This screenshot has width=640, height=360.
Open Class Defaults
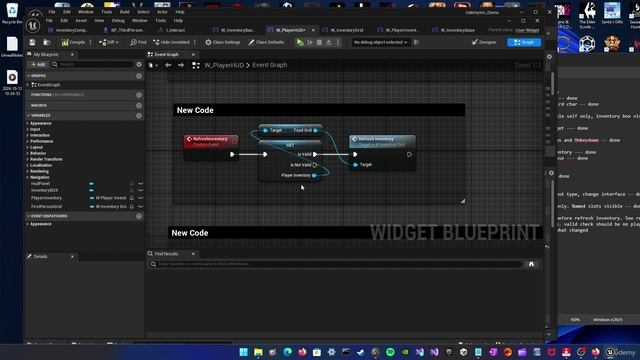tap(266, 42)
